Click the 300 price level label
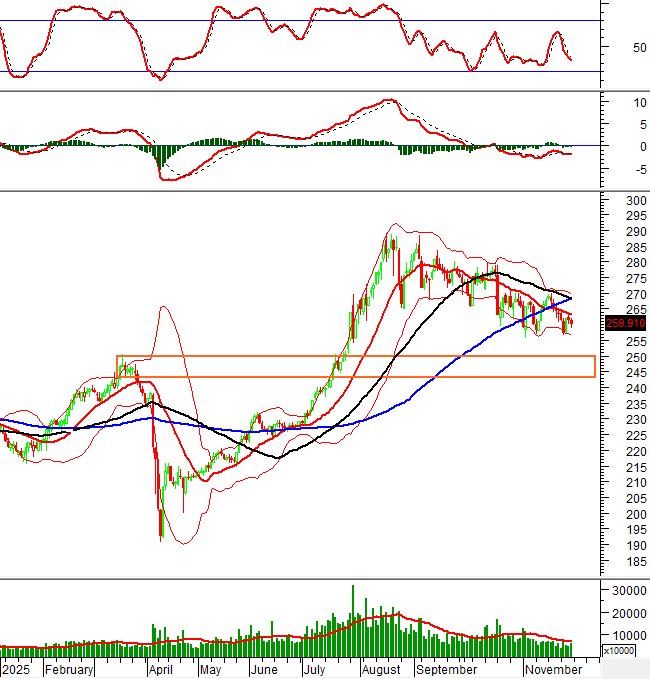650x679 pixels. pos(634,201)
